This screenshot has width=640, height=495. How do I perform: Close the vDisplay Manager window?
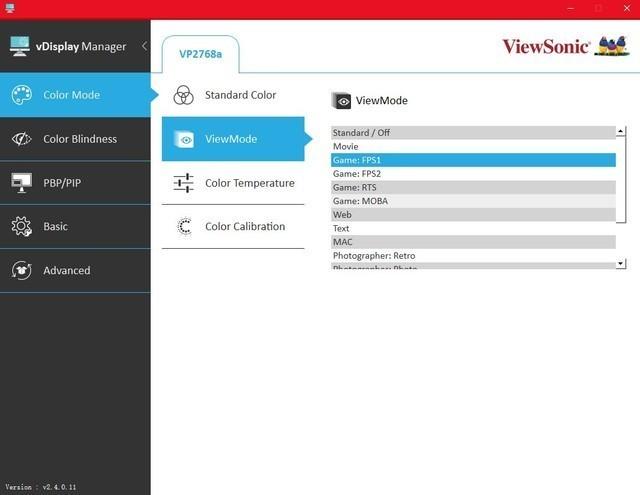click(627, 8)
